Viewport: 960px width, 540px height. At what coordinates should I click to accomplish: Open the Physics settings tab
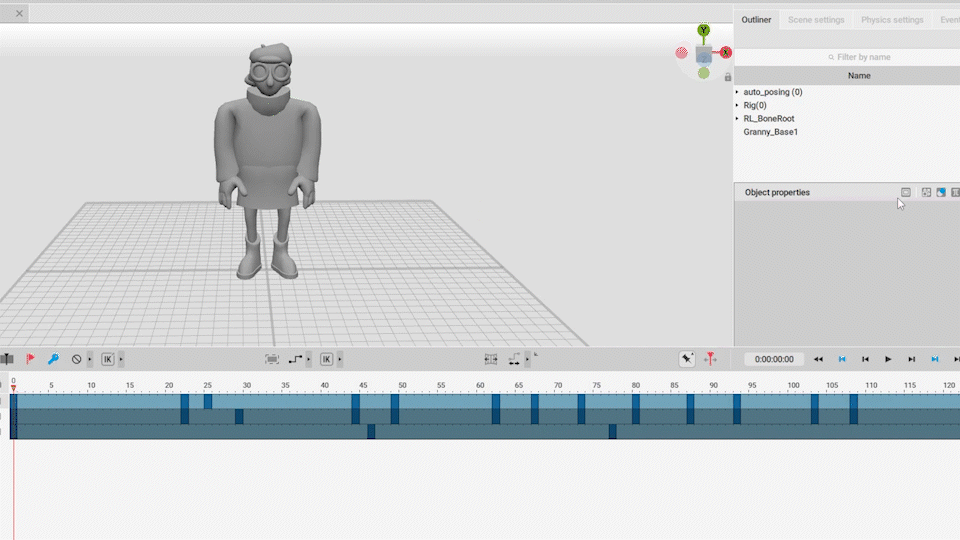pos(892,20)
